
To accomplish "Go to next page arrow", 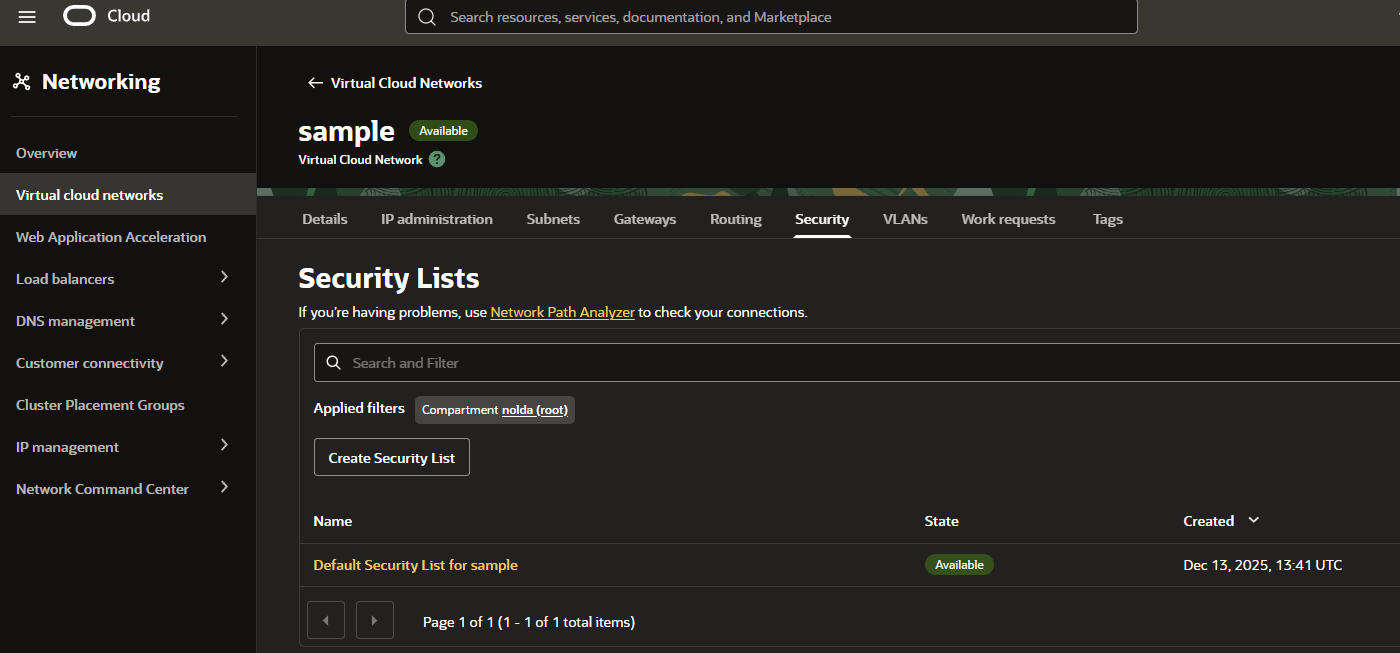I will tap(375, 621).
